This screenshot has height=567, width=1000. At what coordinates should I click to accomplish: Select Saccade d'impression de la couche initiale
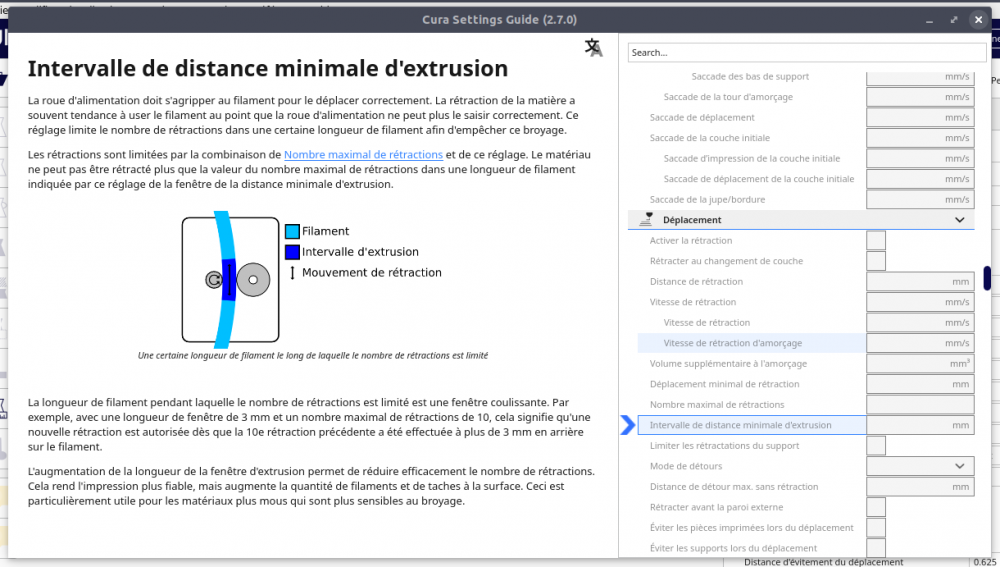pyautogui.click(x=751, y=158)
